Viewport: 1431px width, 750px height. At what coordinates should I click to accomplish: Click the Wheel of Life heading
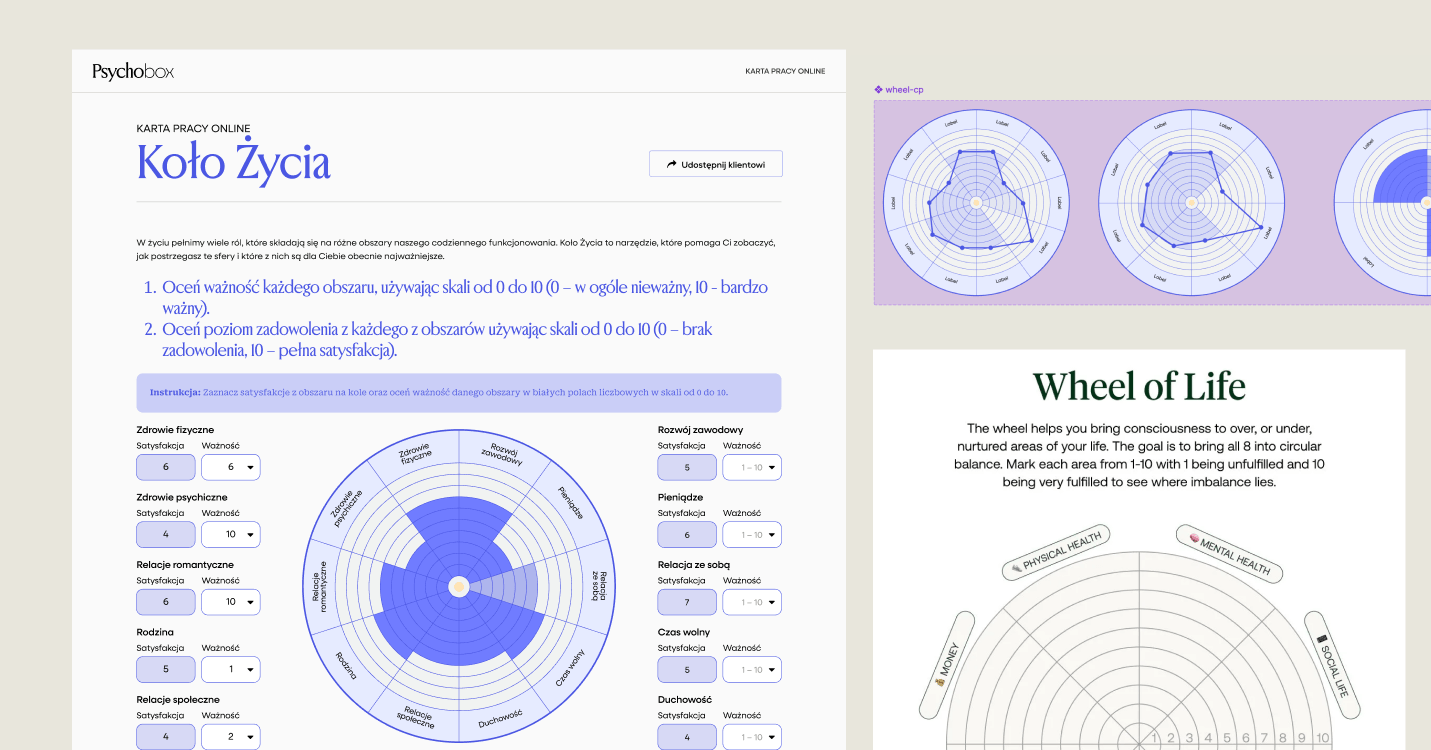pyautogui.click(x=1139, y=386)
